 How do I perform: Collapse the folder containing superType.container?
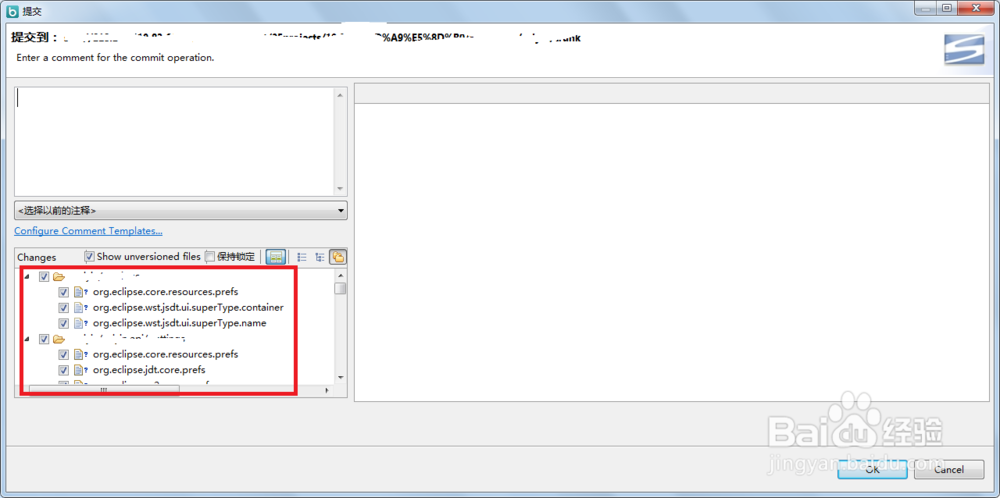[x=26, y=277]
